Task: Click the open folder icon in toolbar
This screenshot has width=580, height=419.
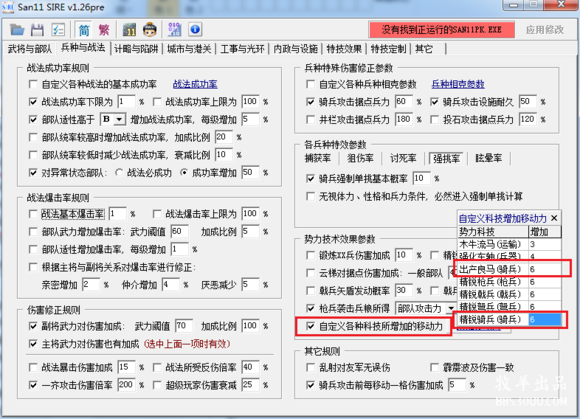Action: coord(17,30)
